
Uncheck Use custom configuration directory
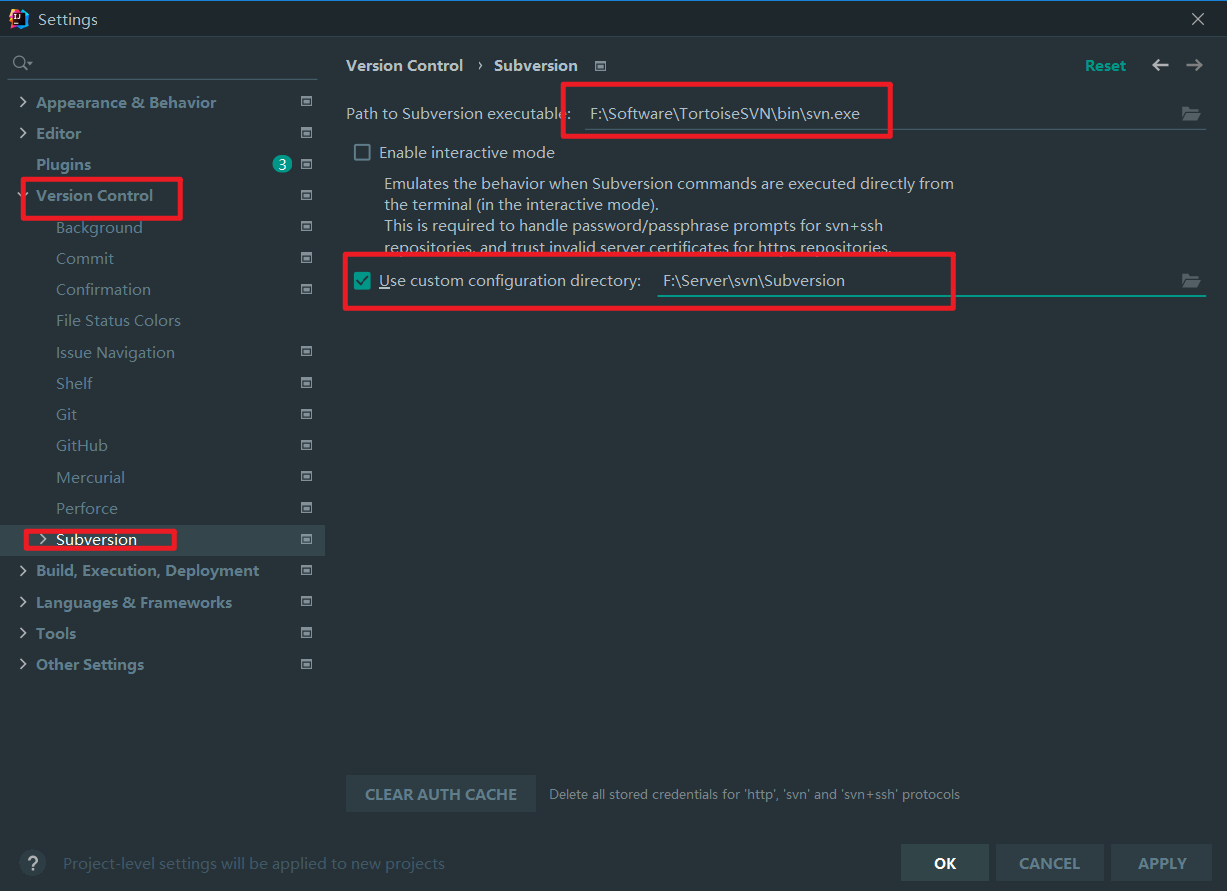(x=362, y=281)
